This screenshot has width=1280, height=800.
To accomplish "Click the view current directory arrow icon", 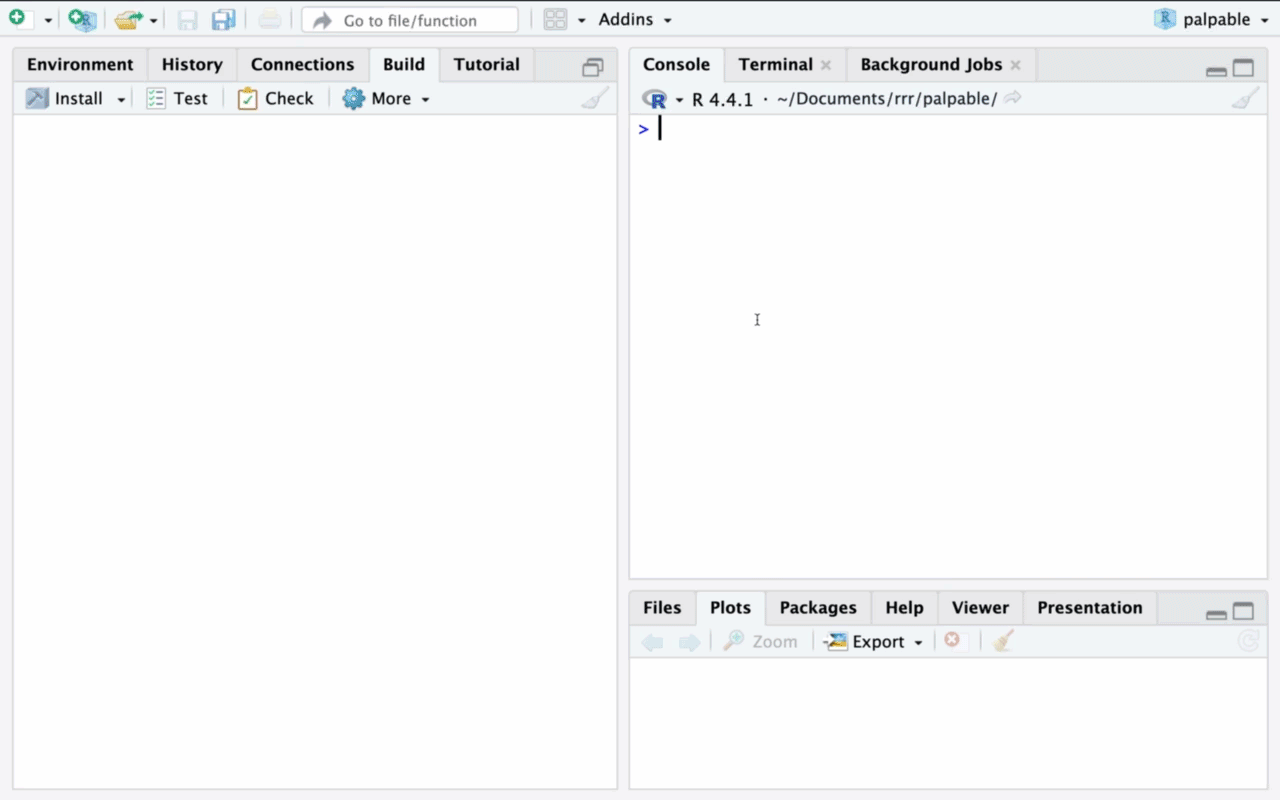I will coord(1013,98).
